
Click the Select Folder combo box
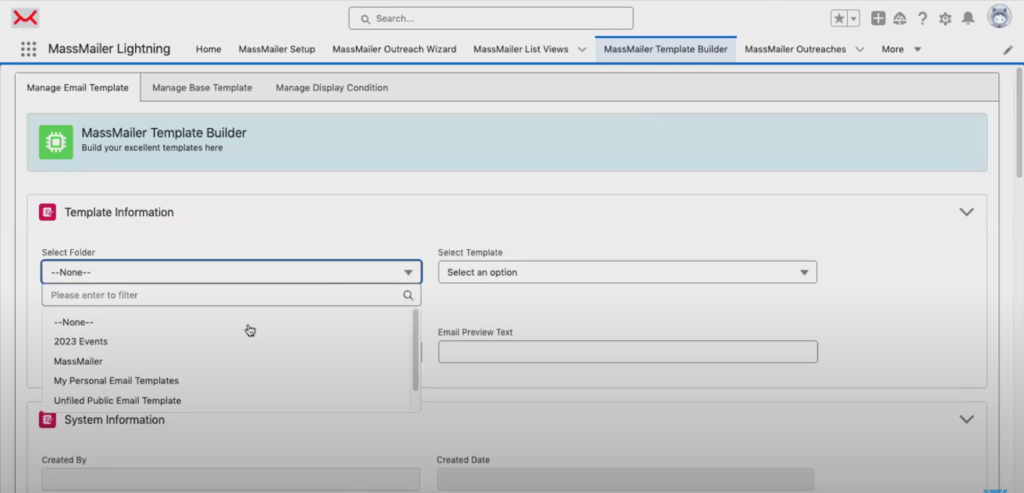click(231, 272)
